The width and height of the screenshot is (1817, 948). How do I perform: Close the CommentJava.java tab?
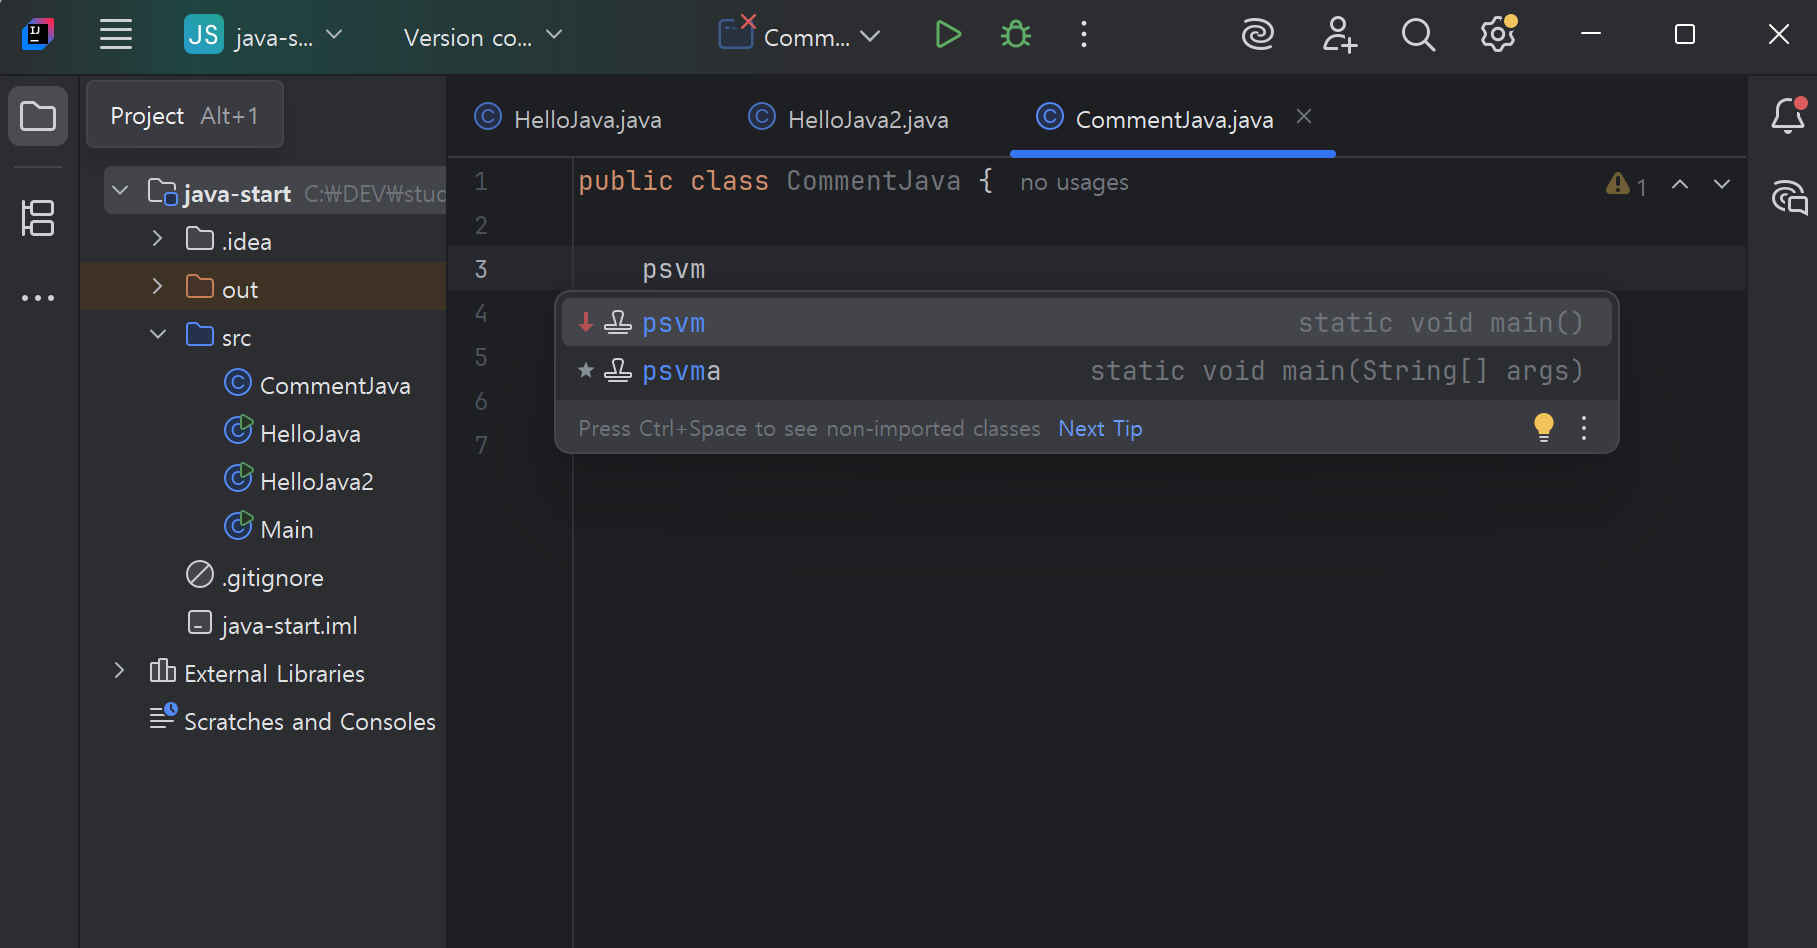pos(1303,117)
